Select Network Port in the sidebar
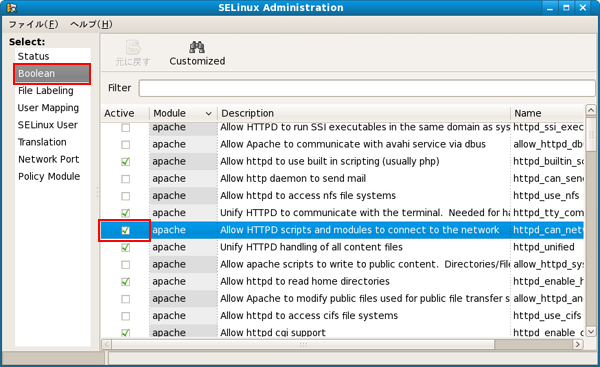Screen dimensions: 600x367 (49, 159)
